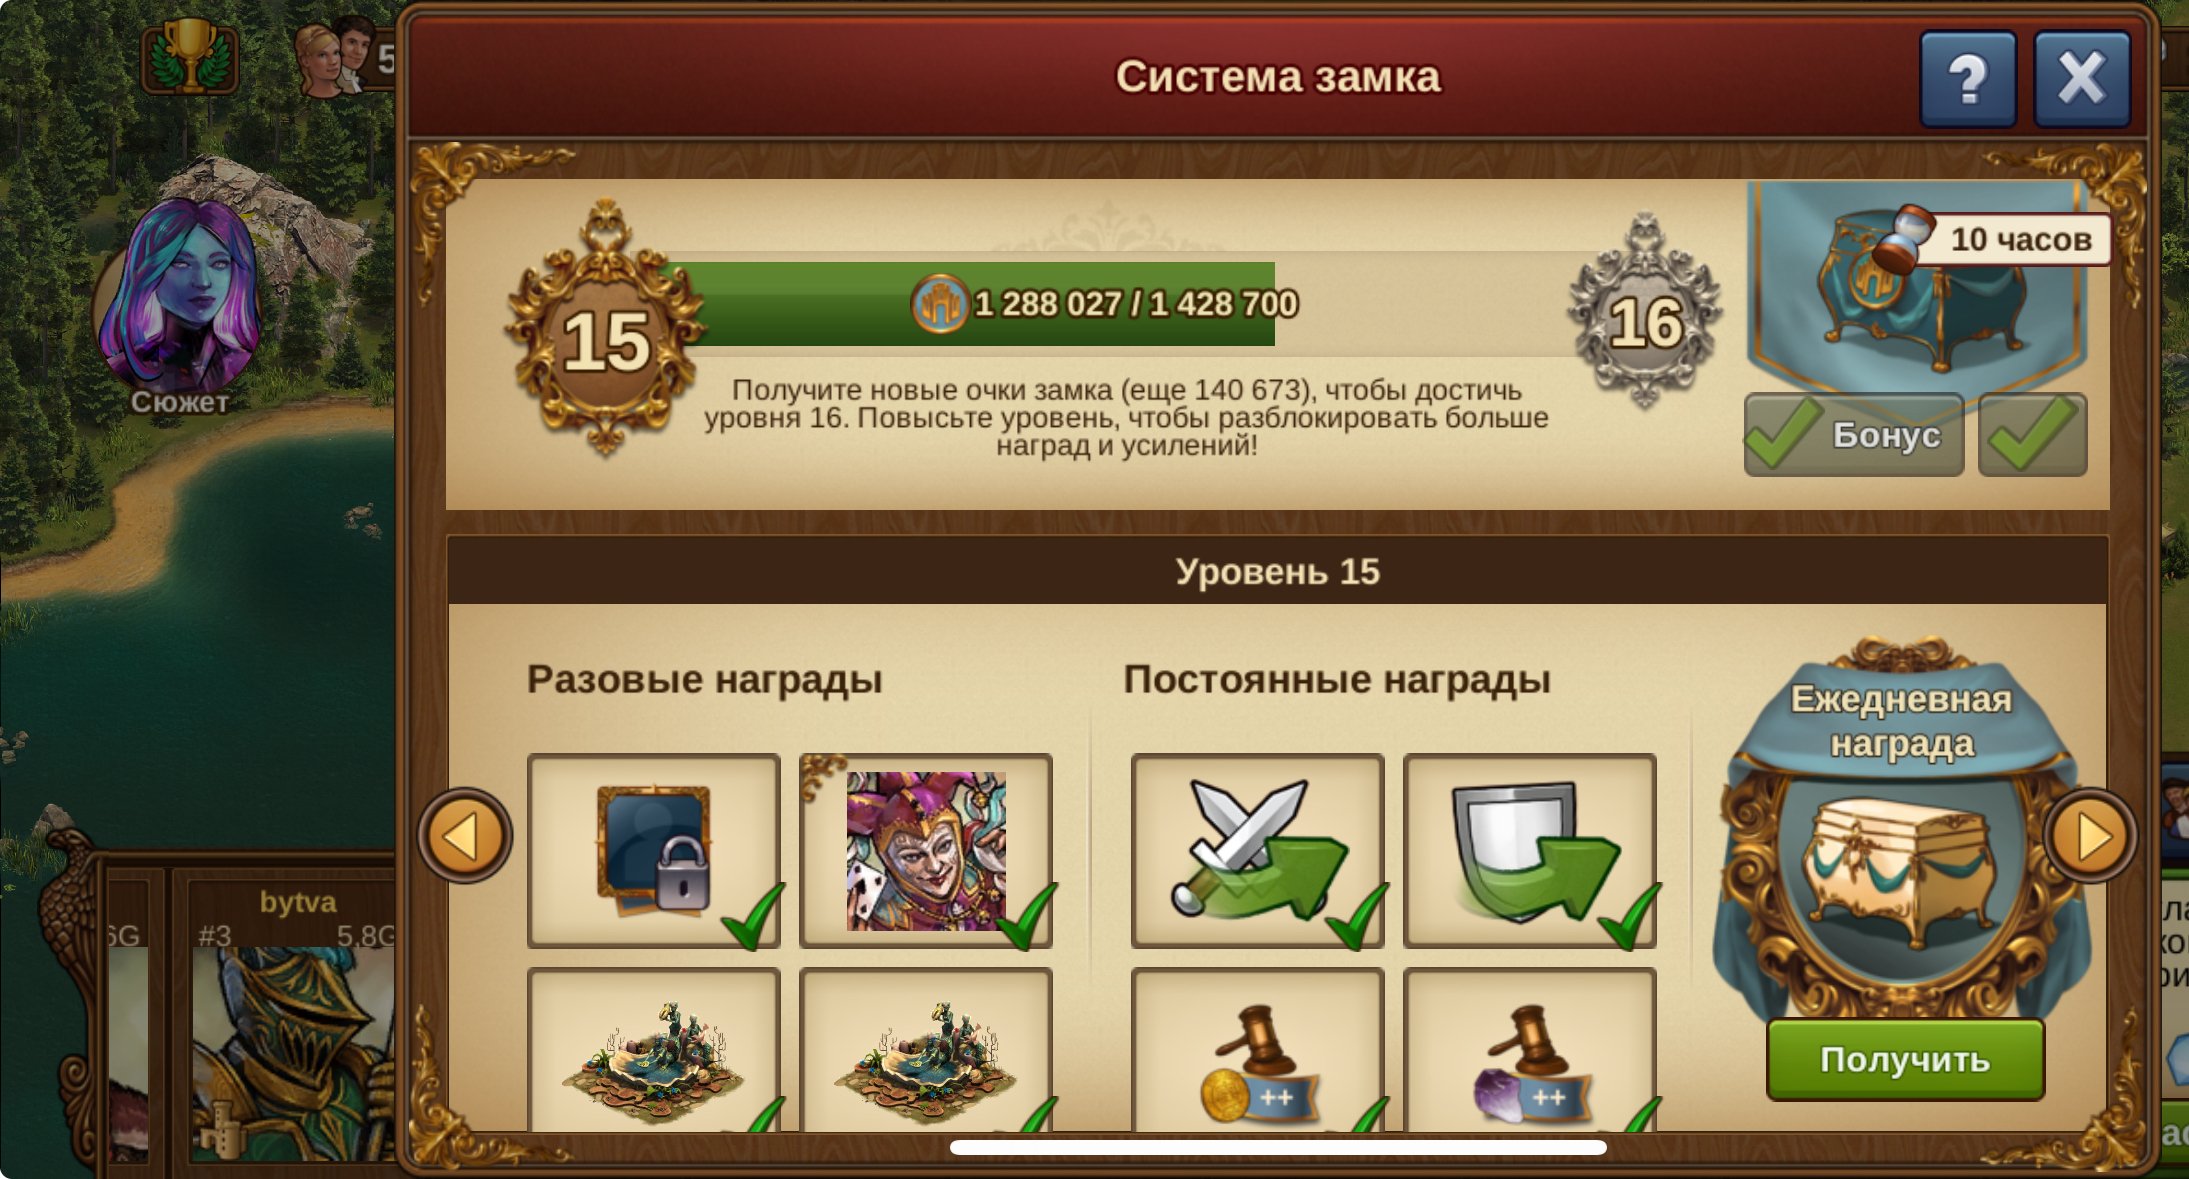2189x1179 pixels.
Task: Open the help question mark button
Action: pos(1967,79)
